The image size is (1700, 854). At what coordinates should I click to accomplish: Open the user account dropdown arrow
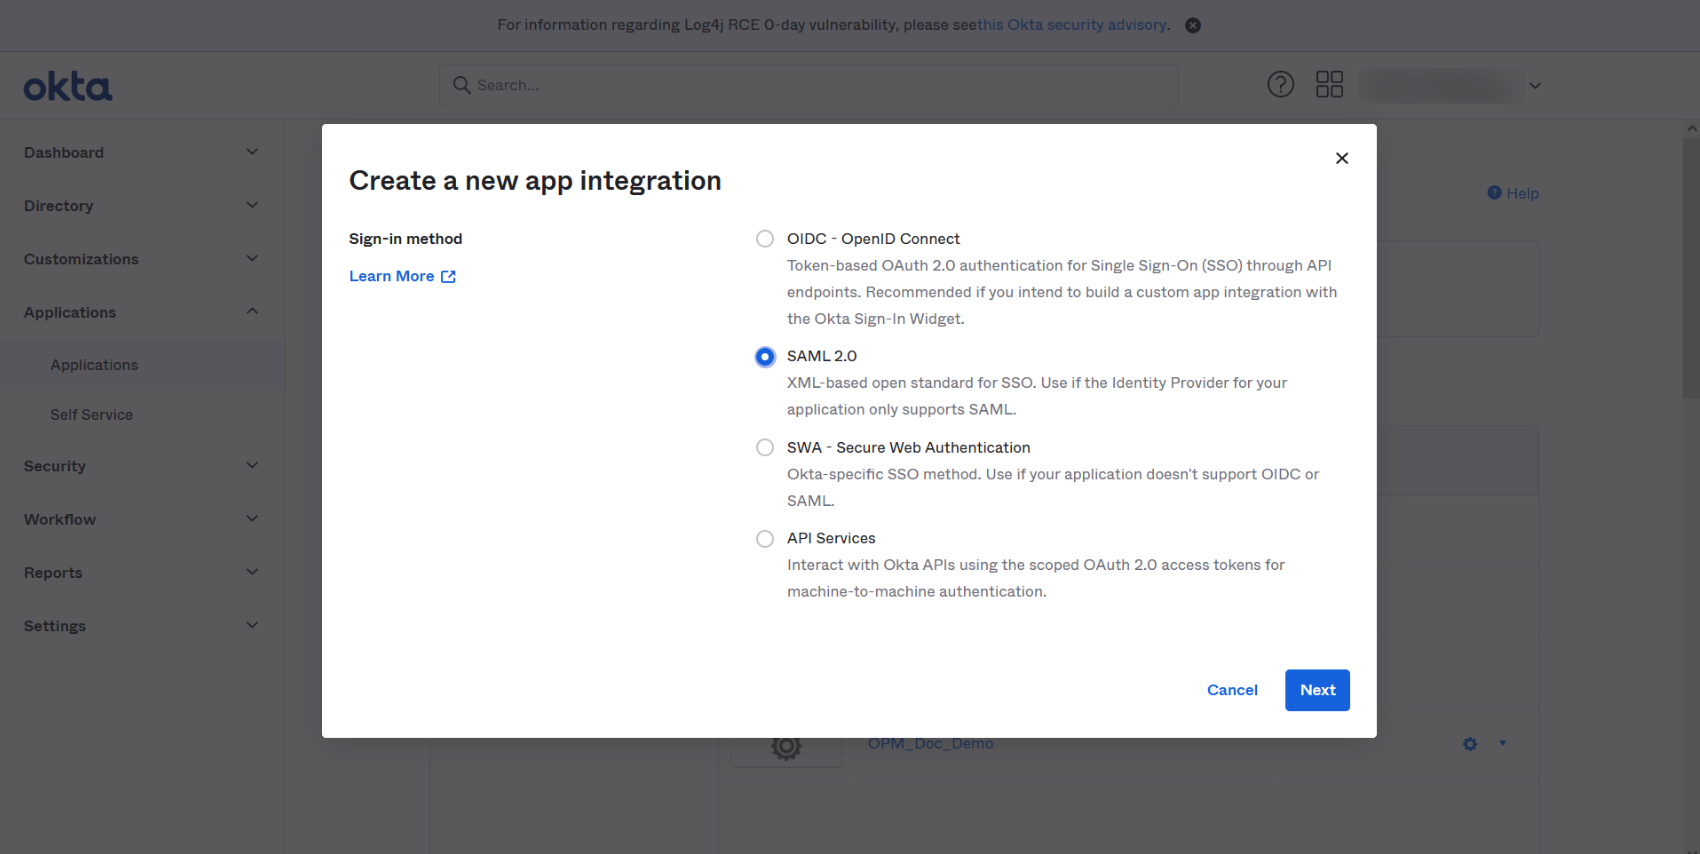click(1535, 86)
